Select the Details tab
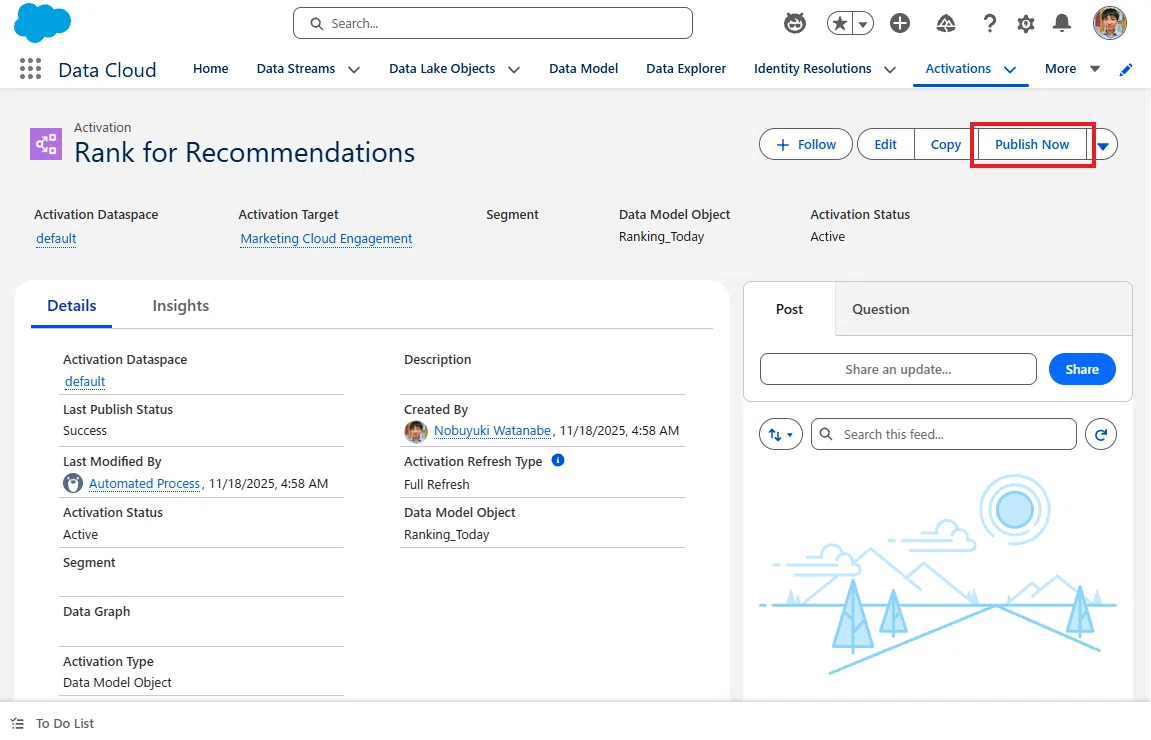The width and height of the screenshot is (1151, 740). tap(71, 305)
